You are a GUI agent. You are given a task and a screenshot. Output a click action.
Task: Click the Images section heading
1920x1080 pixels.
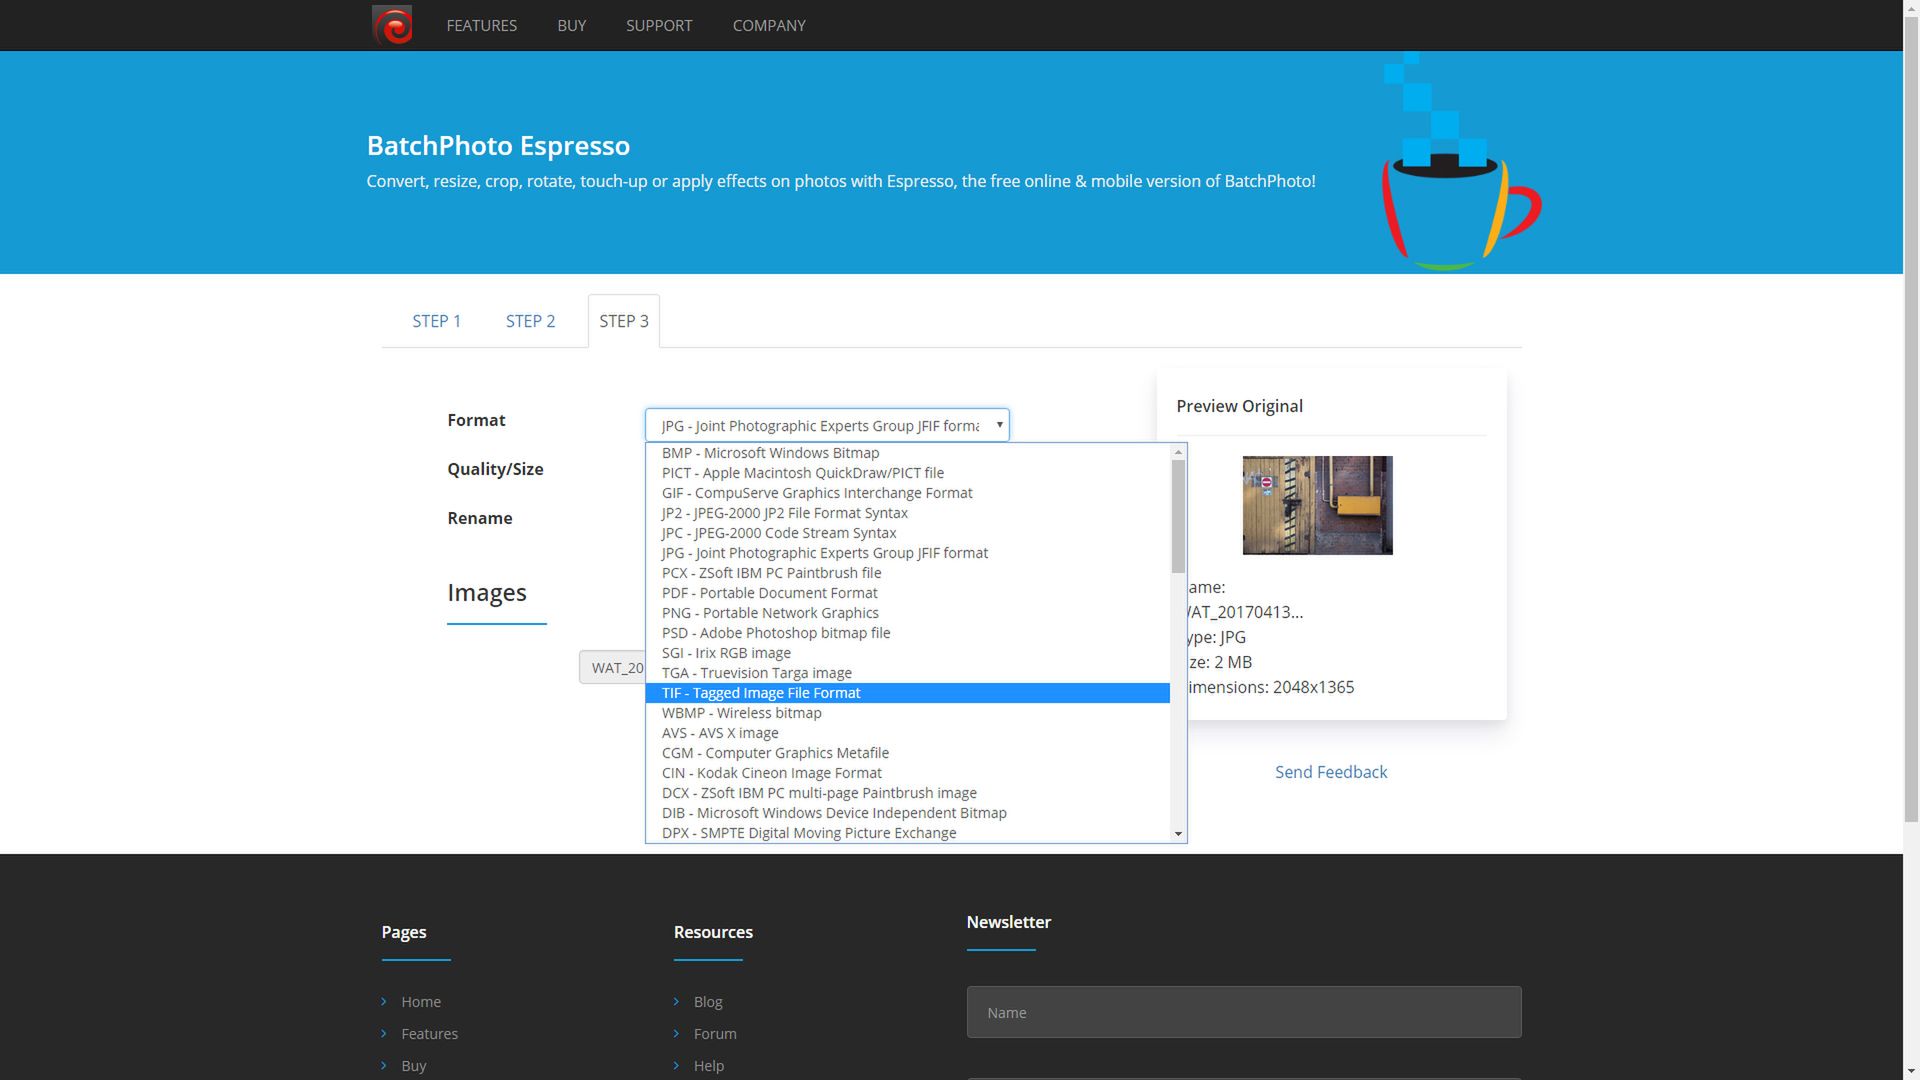[x=487, y=593]
